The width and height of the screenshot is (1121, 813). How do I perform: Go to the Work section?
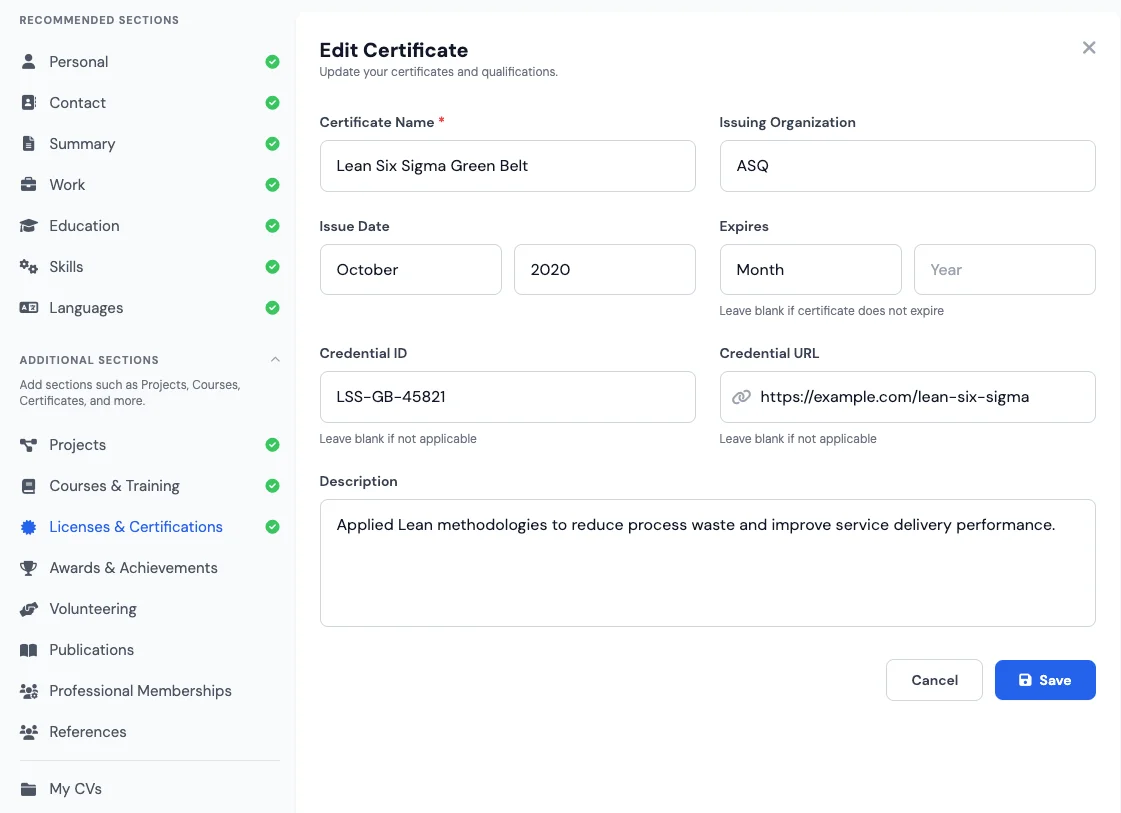coord(149,184)
